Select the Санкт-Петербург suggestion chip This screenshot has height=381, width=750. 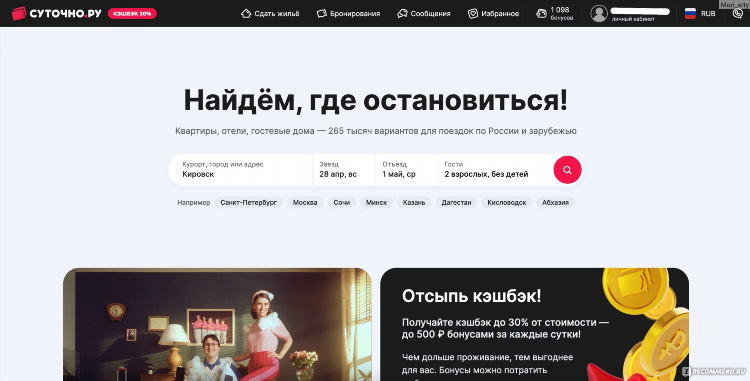249,203
